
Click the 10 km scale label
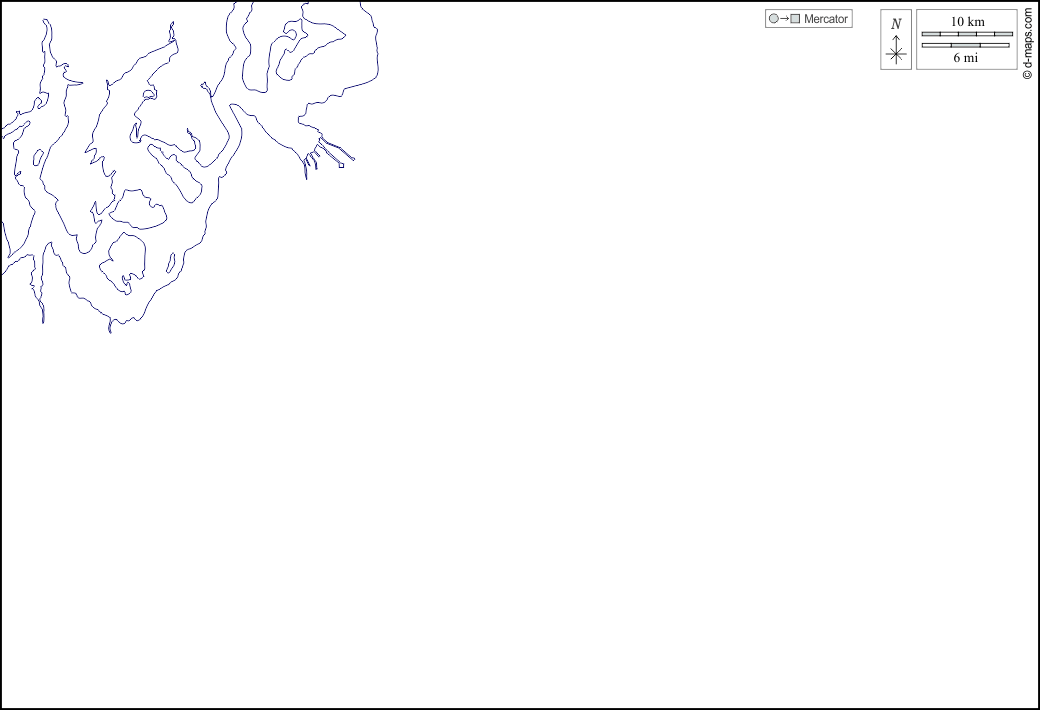click(967, 21)
